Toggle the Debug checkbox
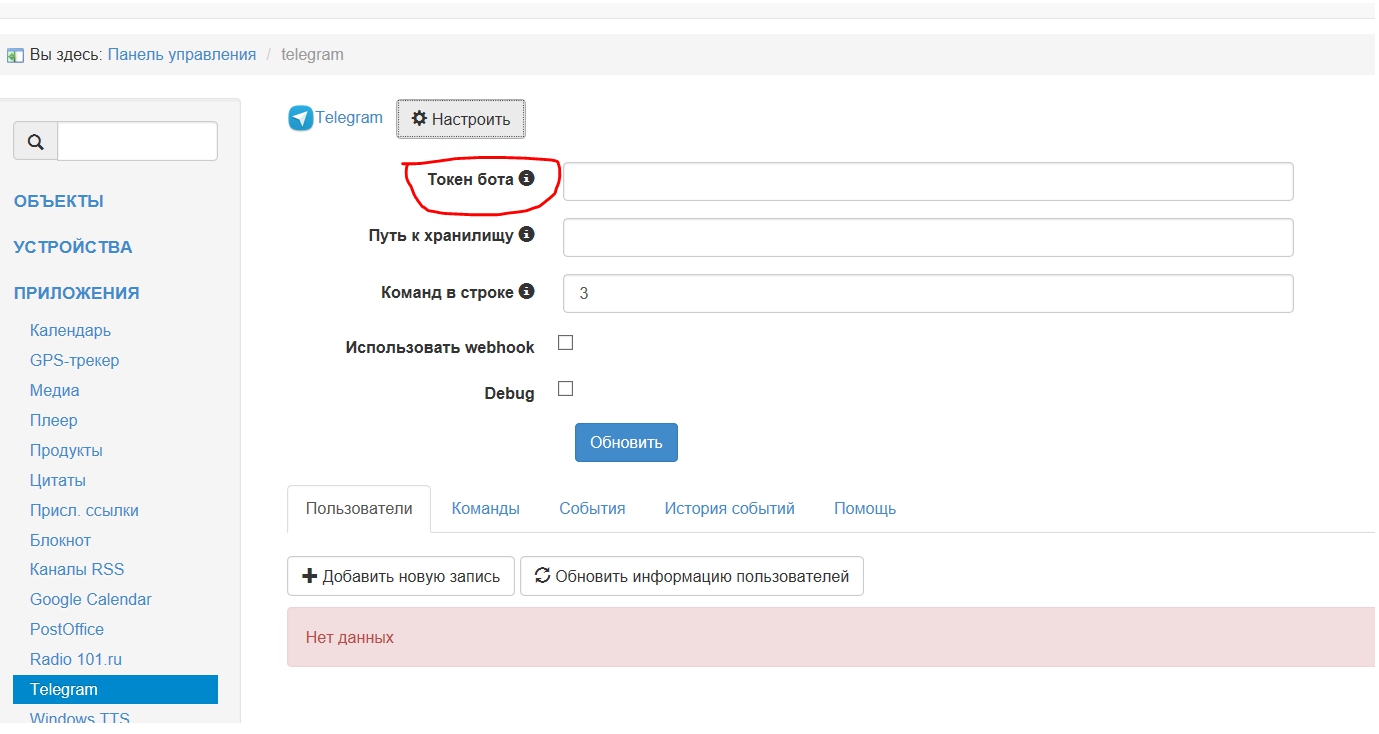Image resolution: width=1379 pixels, height=734 pixels. tap(565, 389)
